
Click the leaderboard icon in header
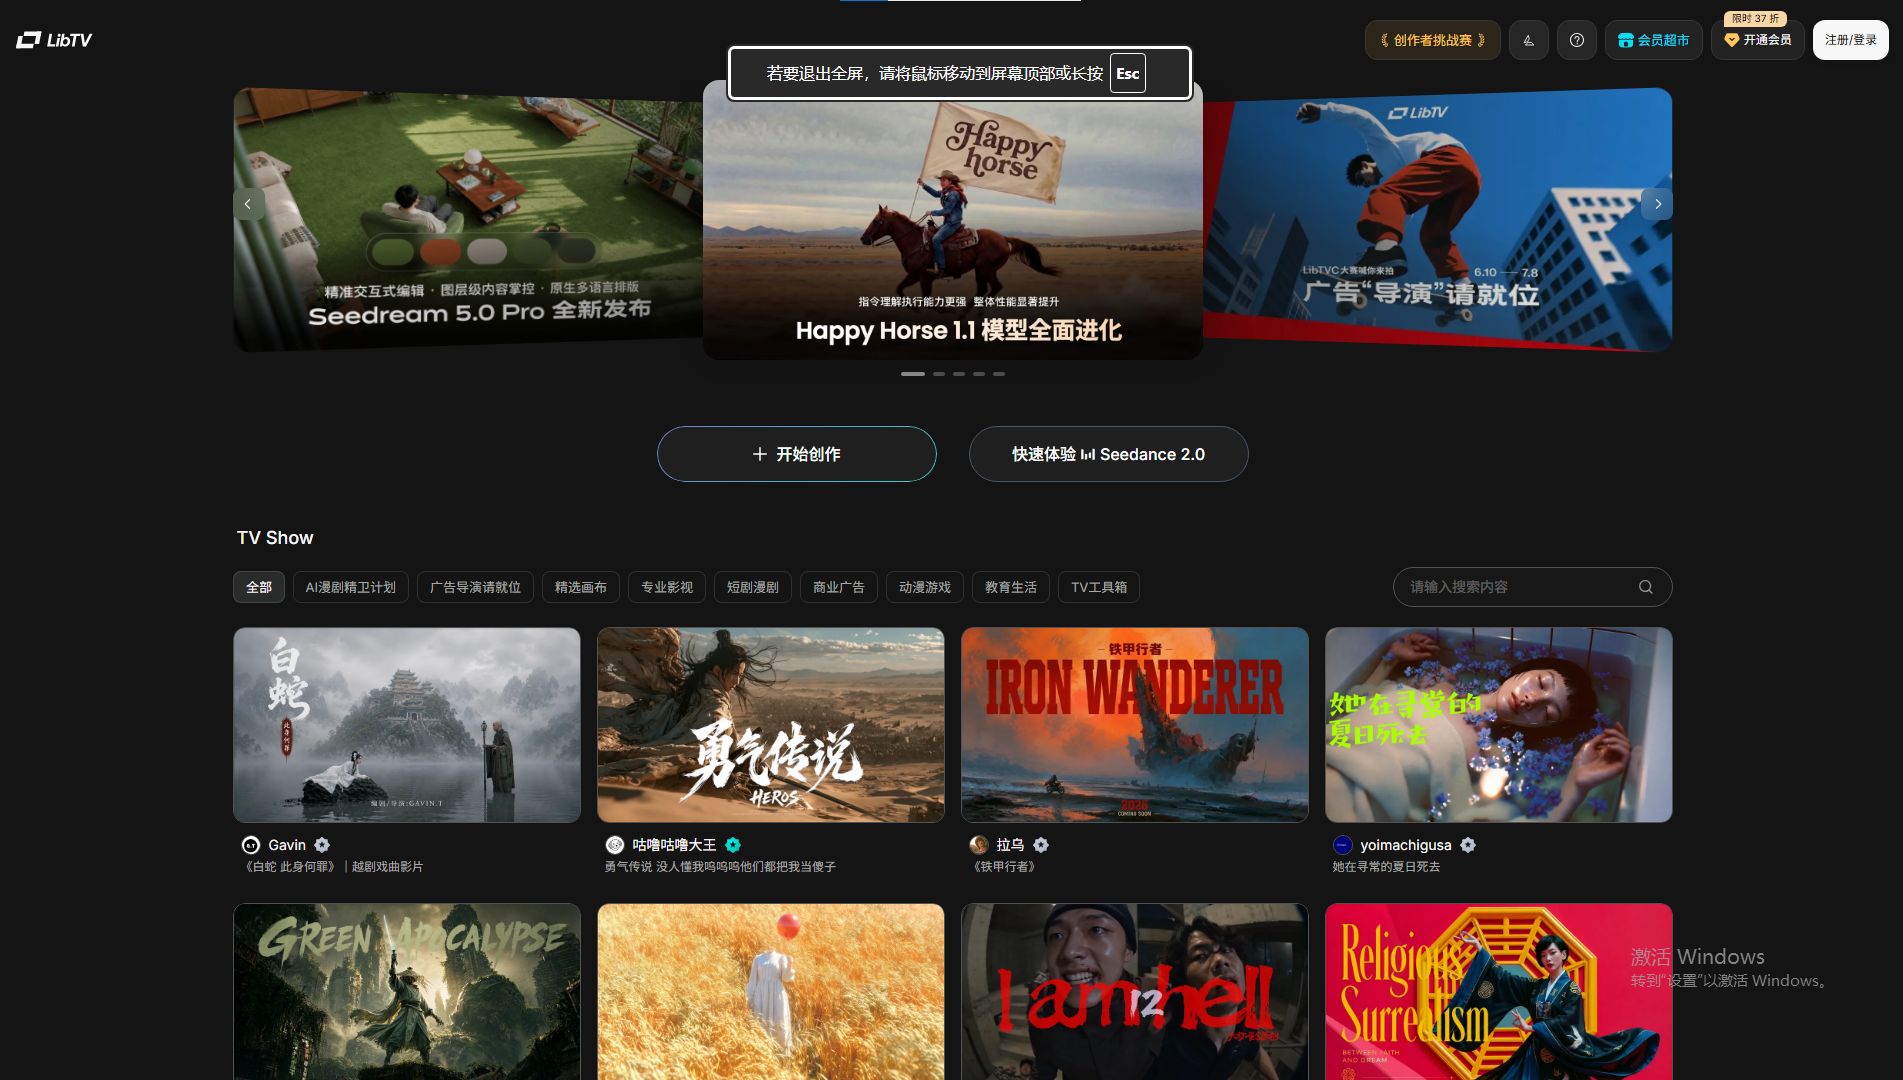pyautogui.click(x=1528, y=40)
